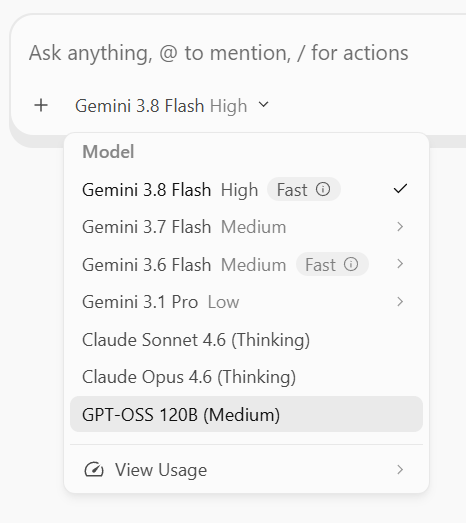Click the gauge icon next to View Usage
Image resolution: width=466 pixels, height=523 pixels.
pos(94,470)
